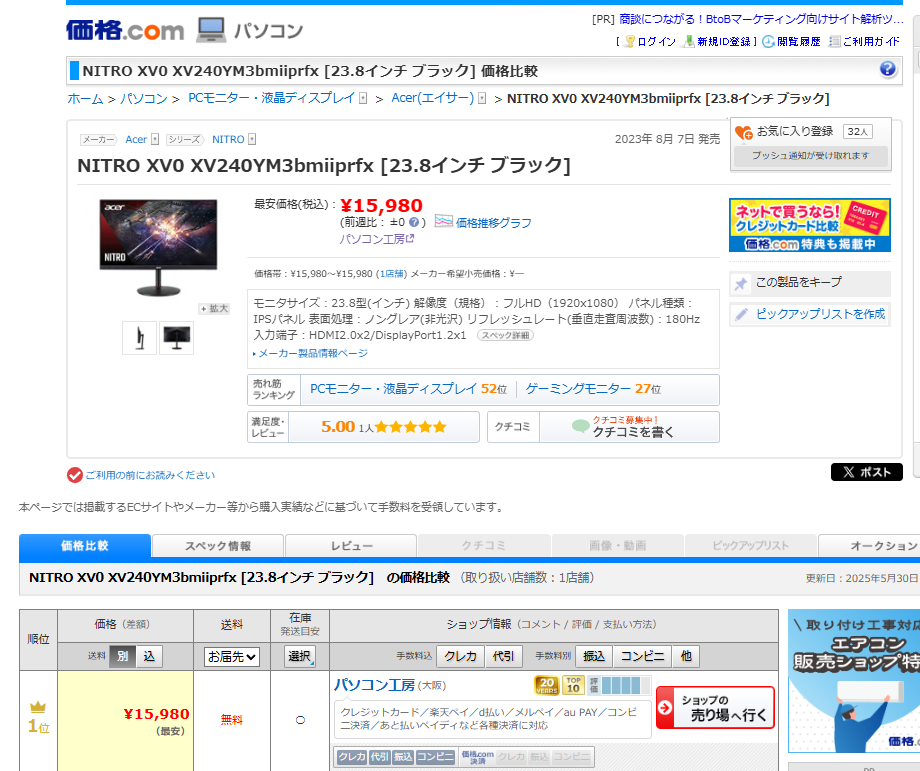Image resolution: width=920 pixels, height=771 pixels.
Task: Click the ホーム breadcrumb link
Action: pos(85,99)
